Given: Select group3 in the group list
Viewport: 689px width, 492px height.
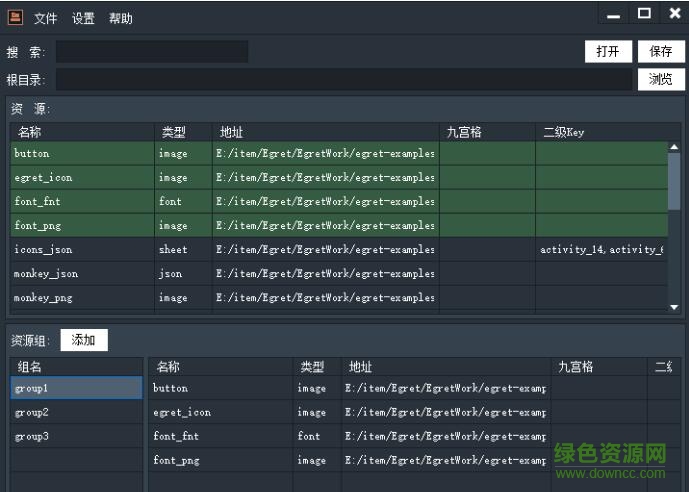Looking at the screenshot, I should pos(76,437).
